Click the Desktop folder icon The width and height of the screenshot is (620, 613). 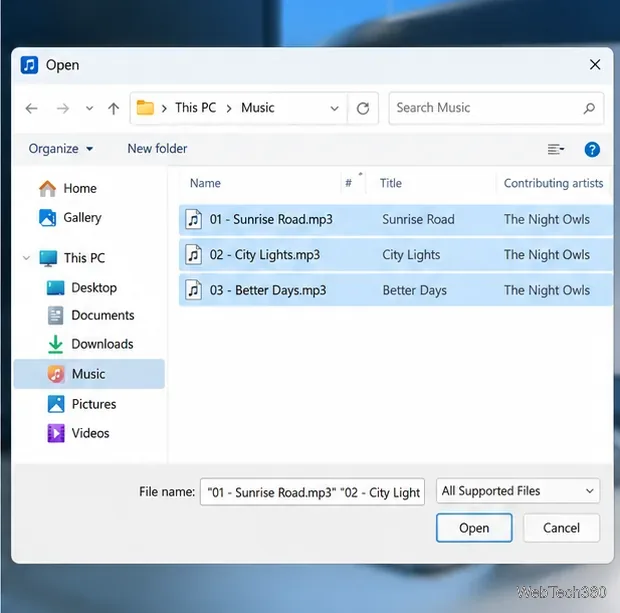click(x=55, y=288)
